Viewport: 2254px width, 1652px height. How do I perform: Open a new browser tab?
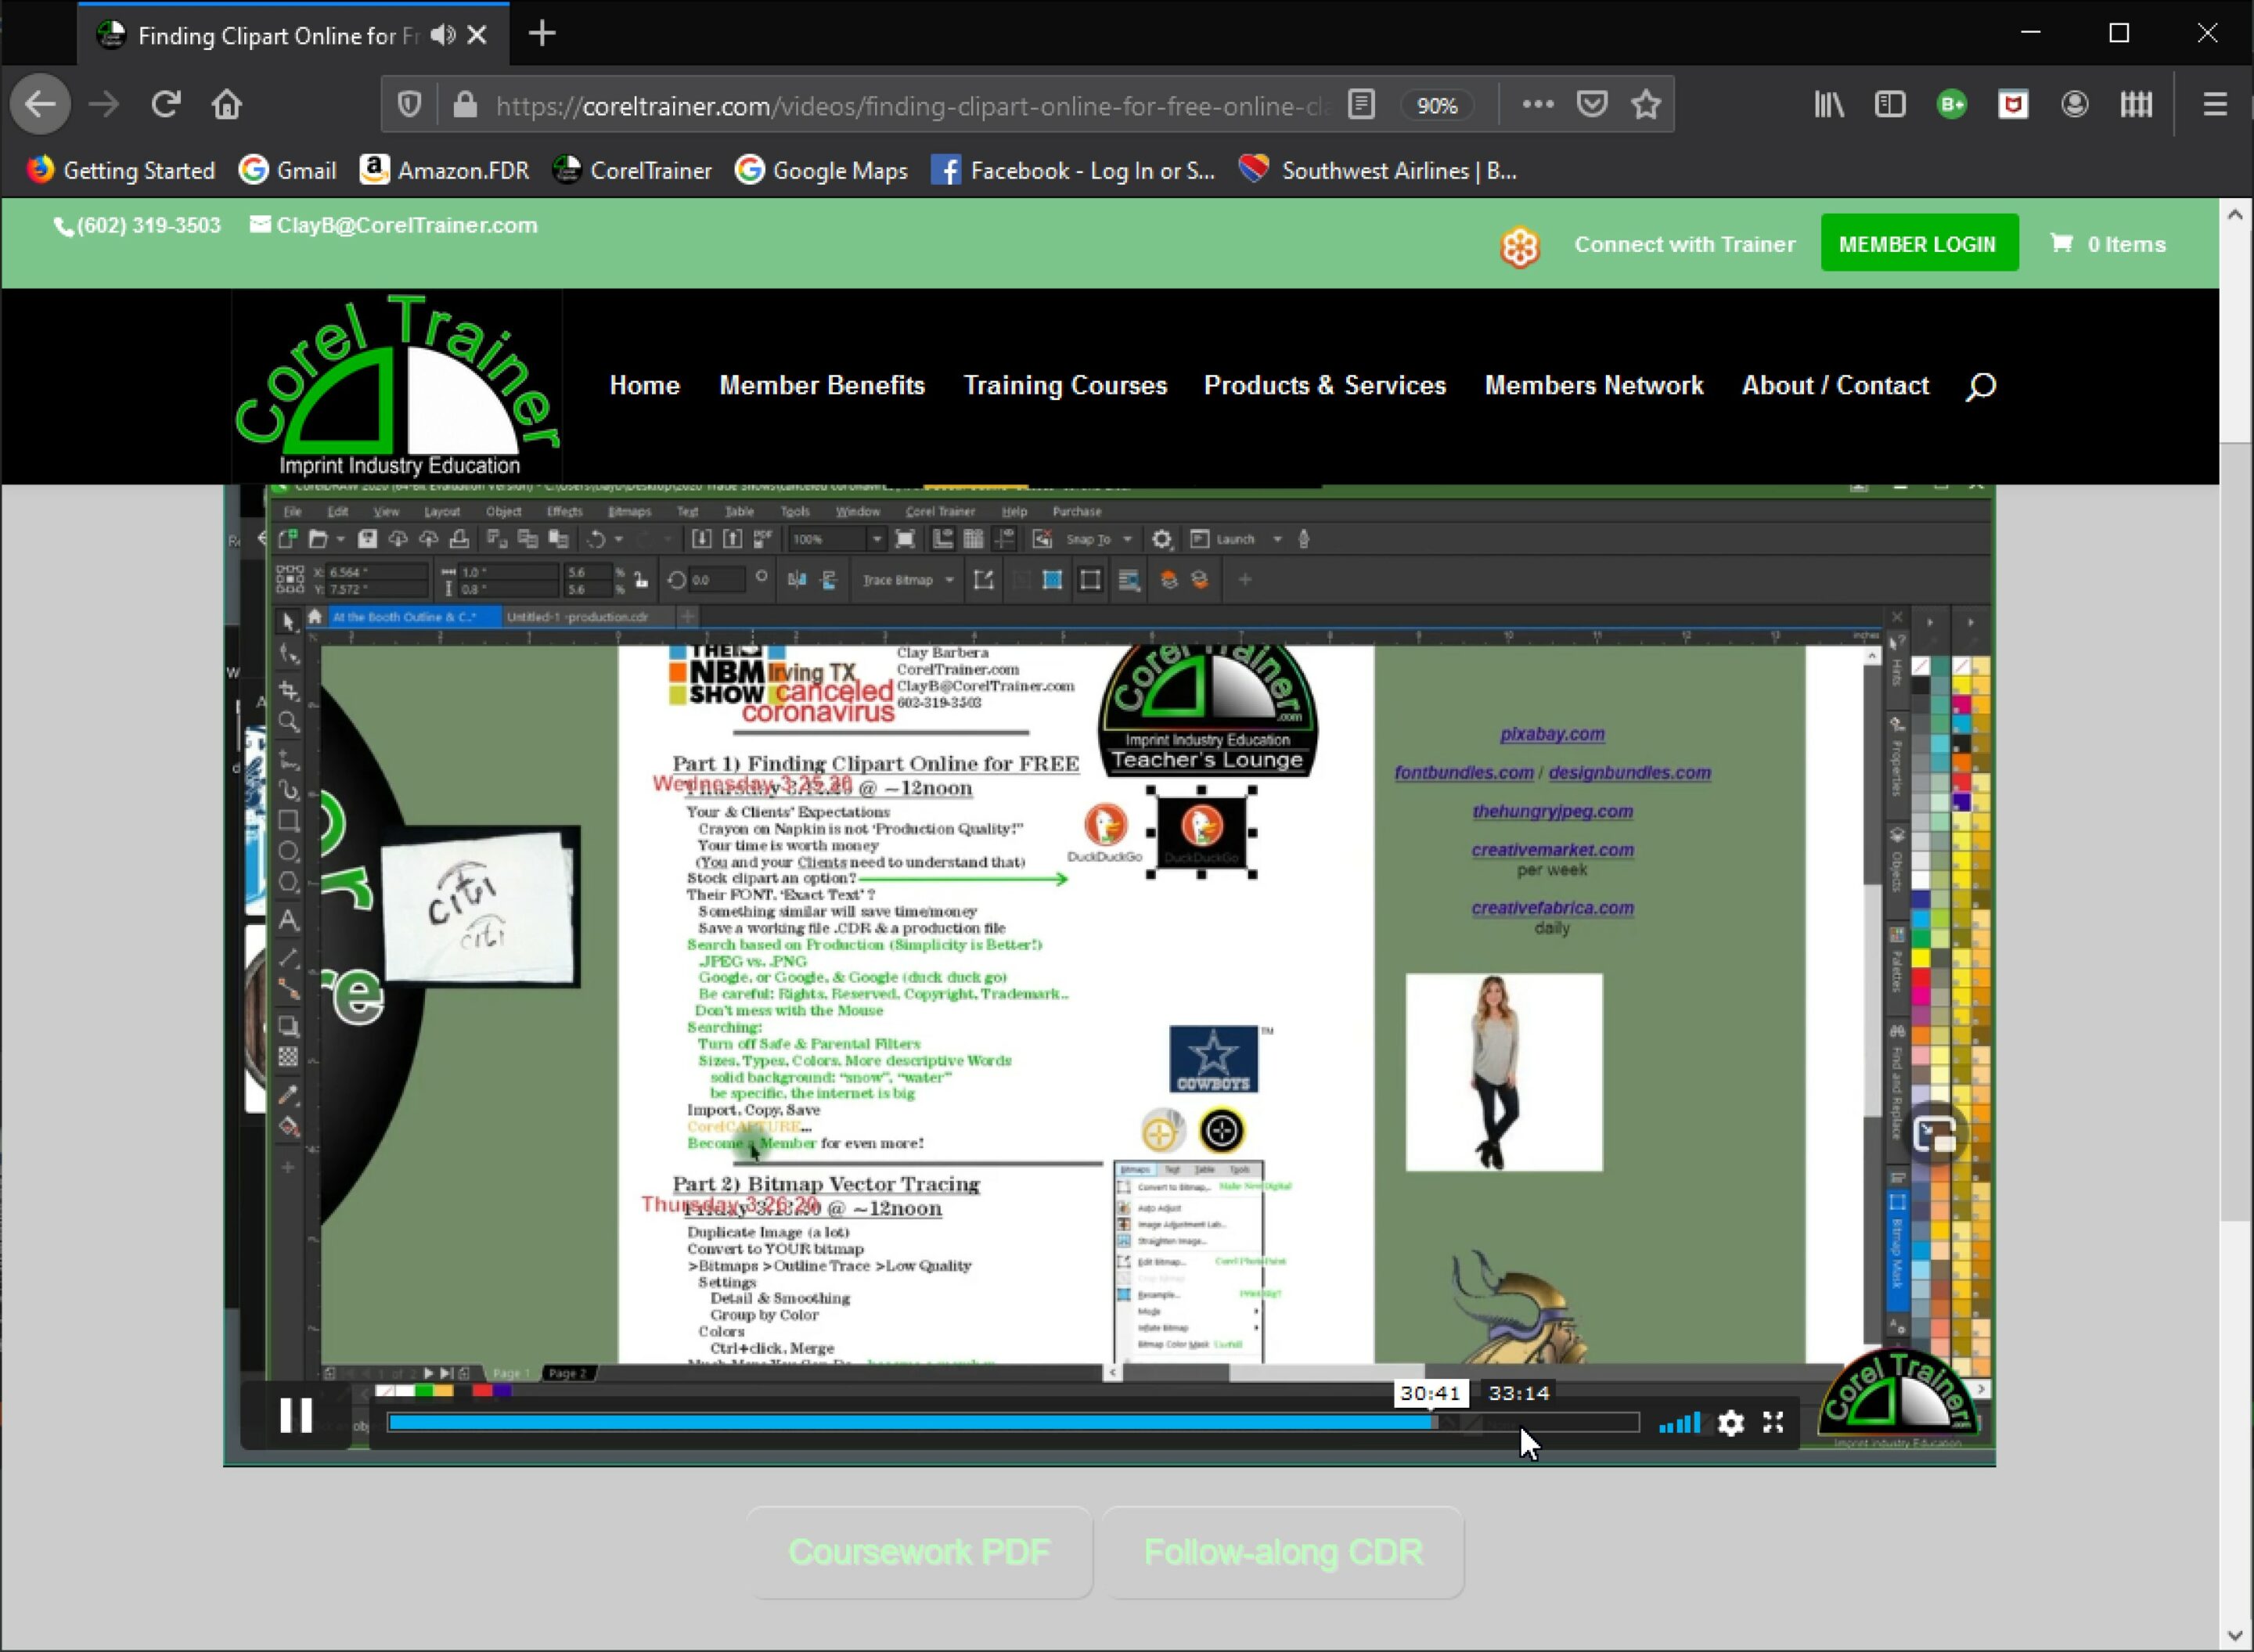[x=542, y=34]
